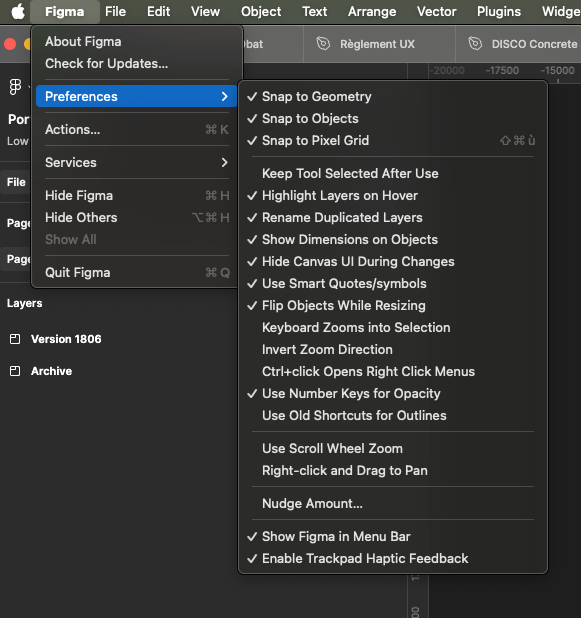Screen dimensions: 581x618
Task: Click the Figma logo main menu icon
Action: (15, 87)
